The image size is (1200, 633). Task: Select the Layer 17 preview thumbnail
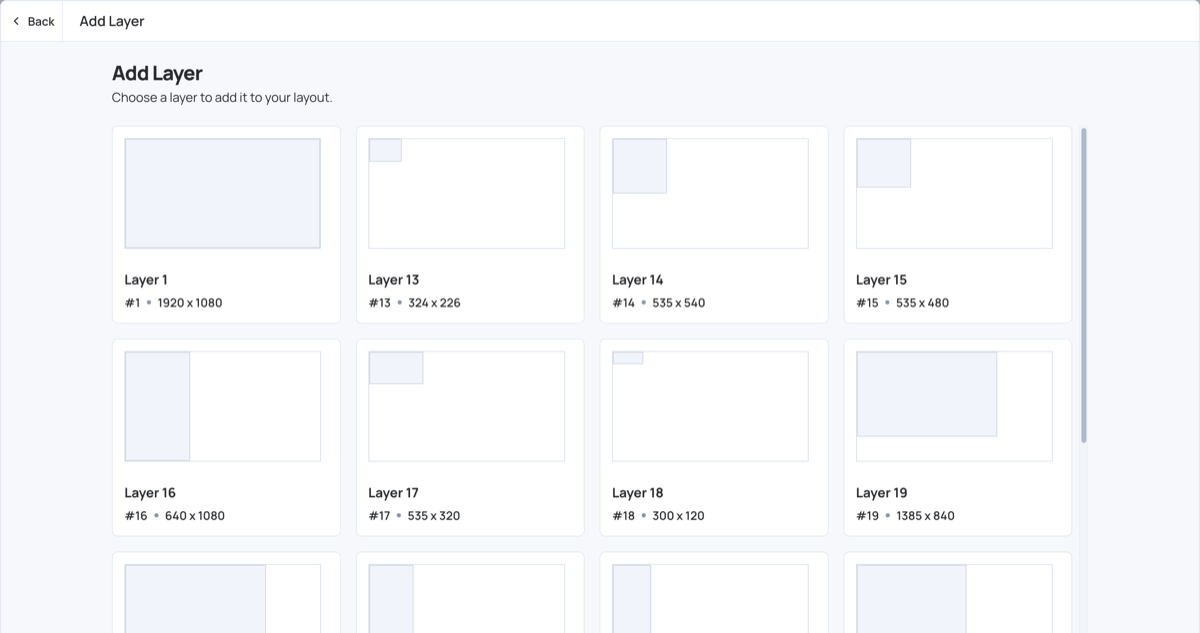pos(466,406)
